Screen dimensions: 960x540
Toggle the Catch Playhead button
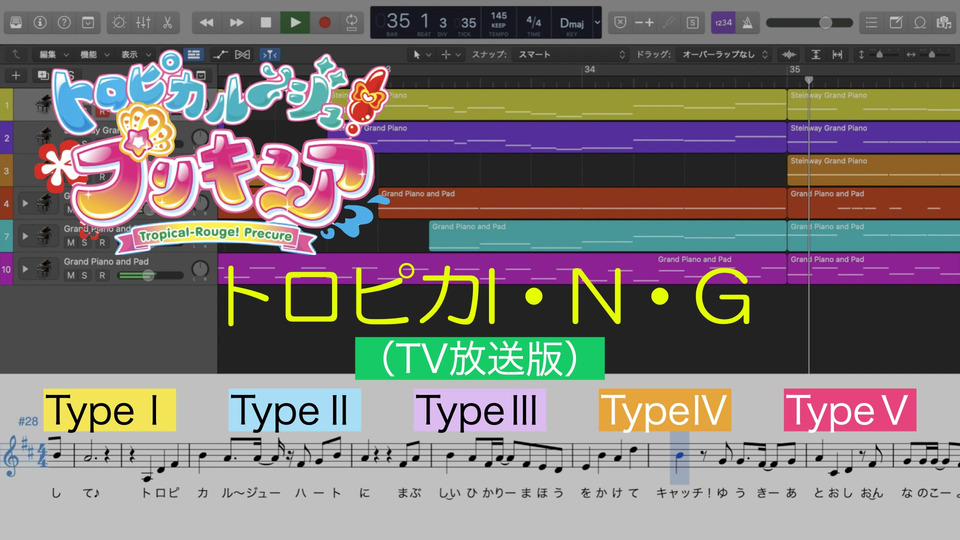(x=269, y=54)
